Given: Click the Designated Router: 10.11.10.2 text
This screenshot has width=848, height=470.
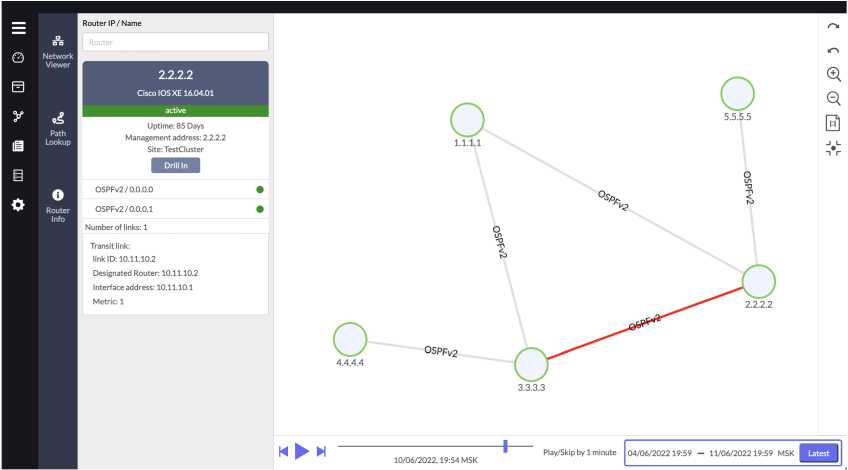Looking at the screenshot, I should 145,273.
